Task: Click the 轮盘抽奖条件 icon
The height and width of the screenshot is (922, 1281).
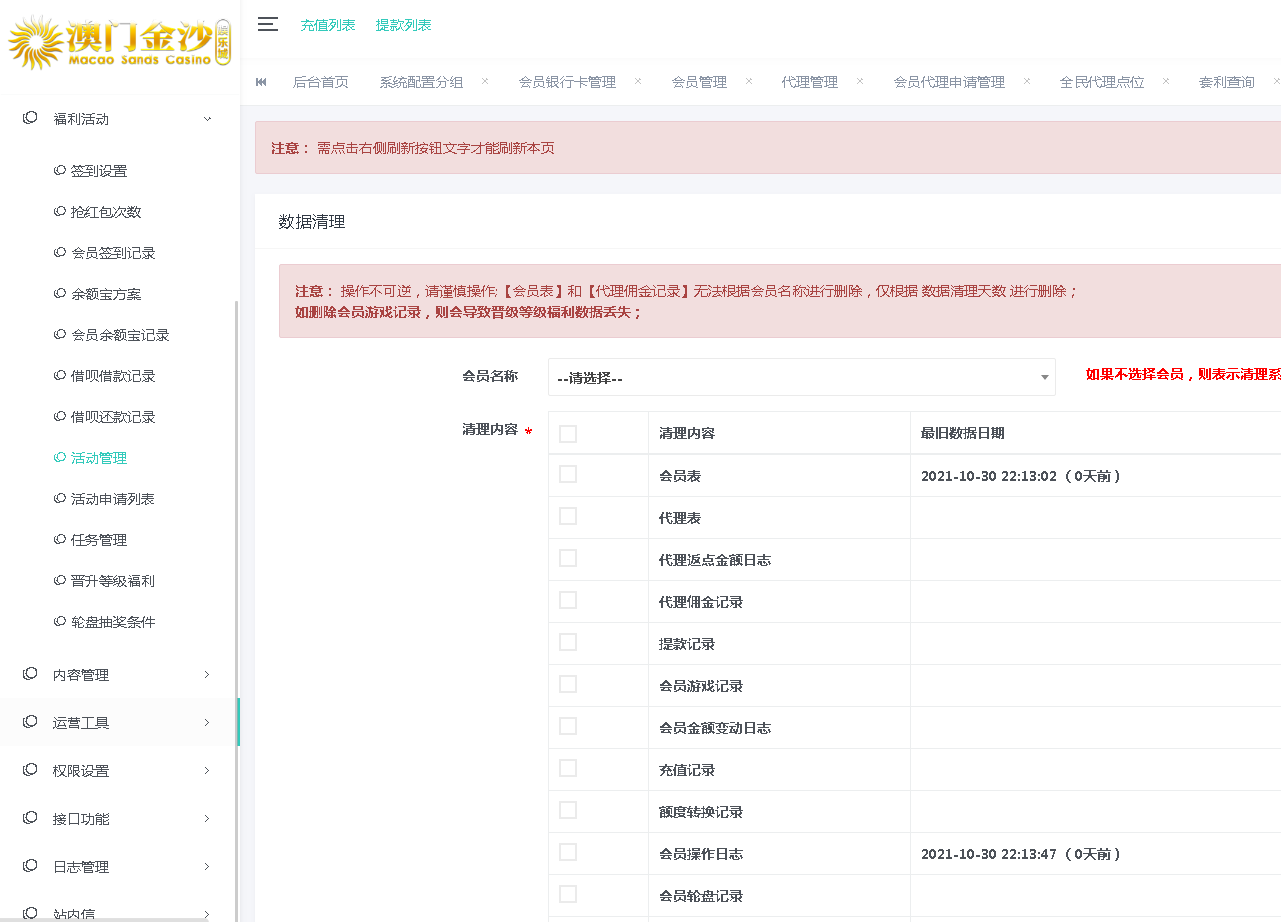Action: [x=61, y=621]
